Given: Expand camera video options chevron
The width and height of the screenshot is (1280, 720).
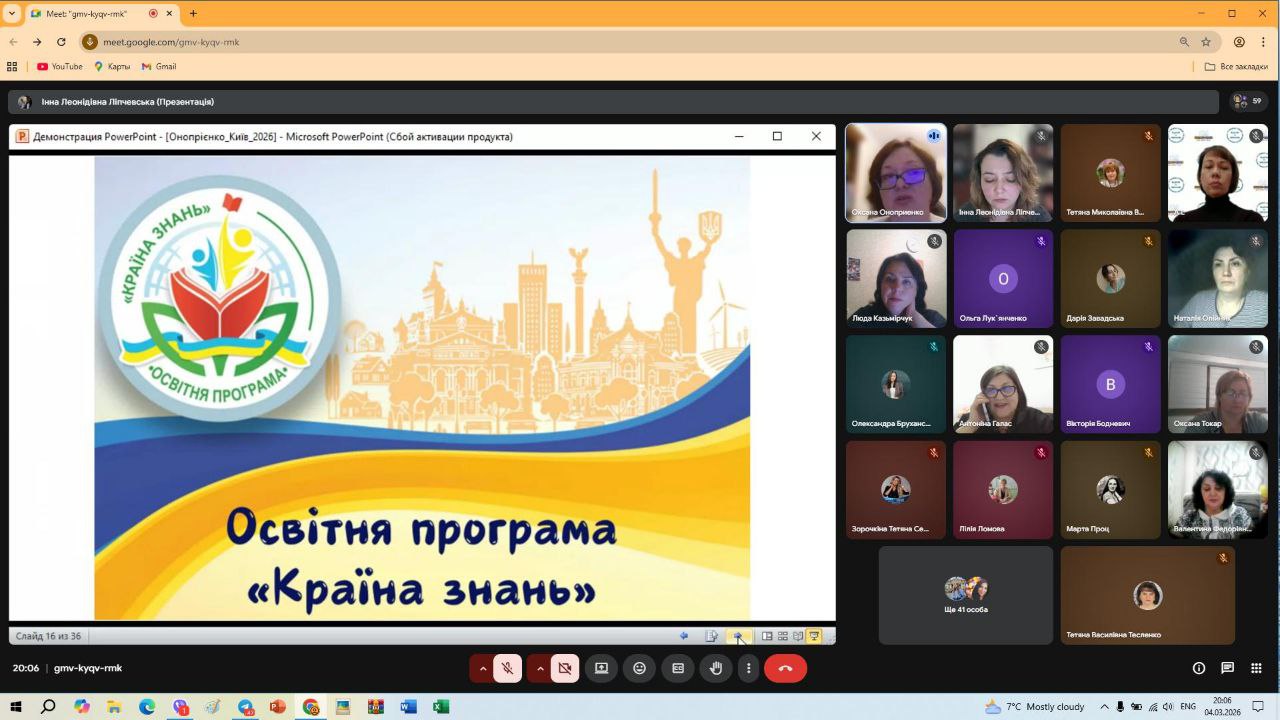Looking at the screenshot, I should point(541,668).
